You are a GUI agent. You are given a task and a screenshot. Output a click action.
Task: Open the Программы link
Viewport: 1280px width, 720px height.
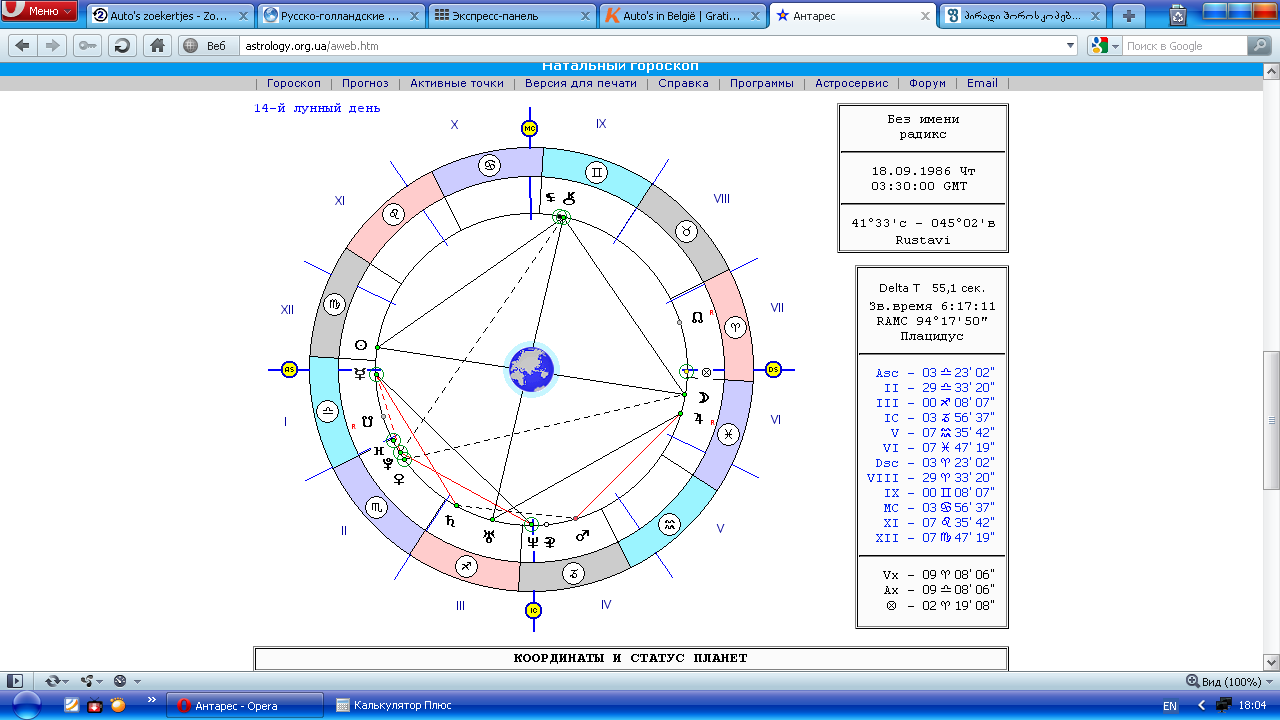coord(762,83)
